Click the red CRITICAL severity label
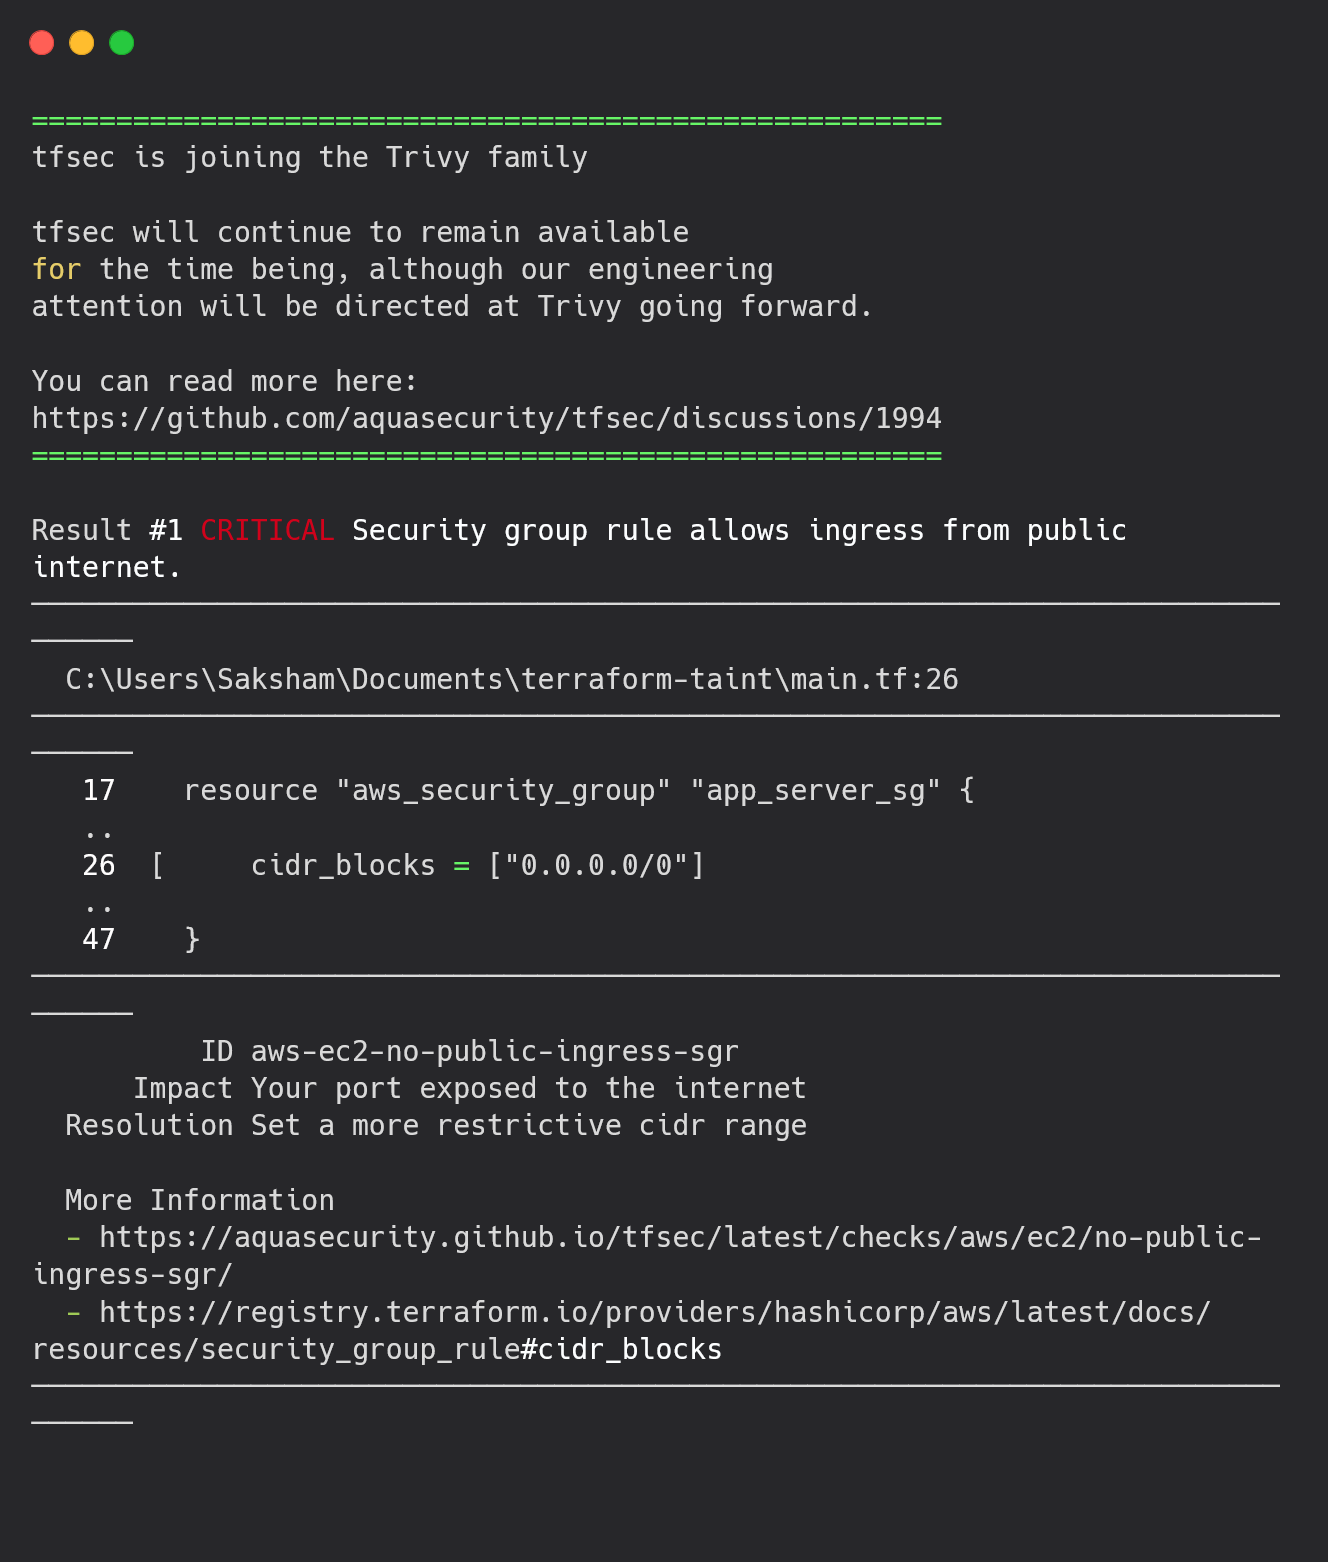Screen dimensions: 1328x1562 [267, 530]
